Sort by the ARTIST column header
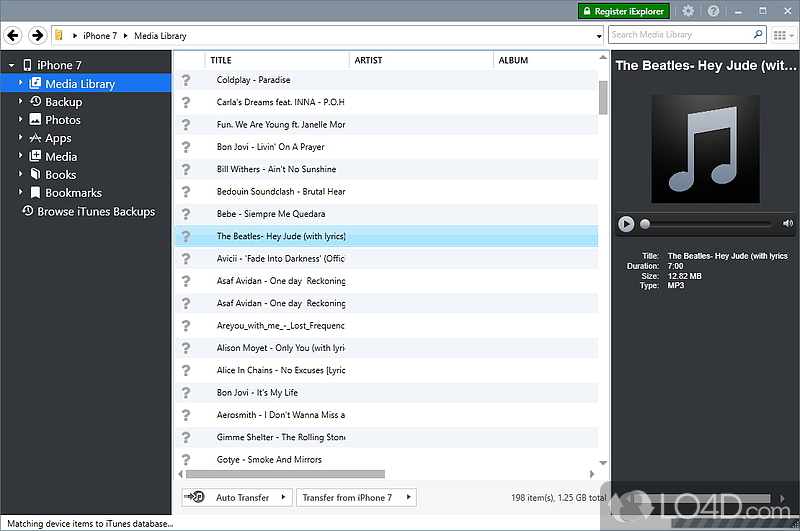 click(420, 60)
